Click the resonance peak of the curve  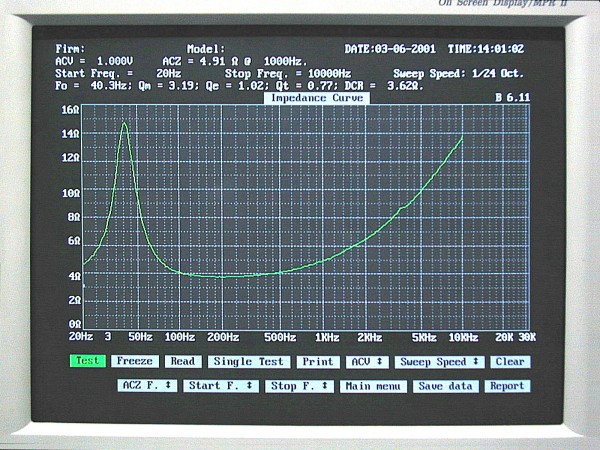click(124, 123)
